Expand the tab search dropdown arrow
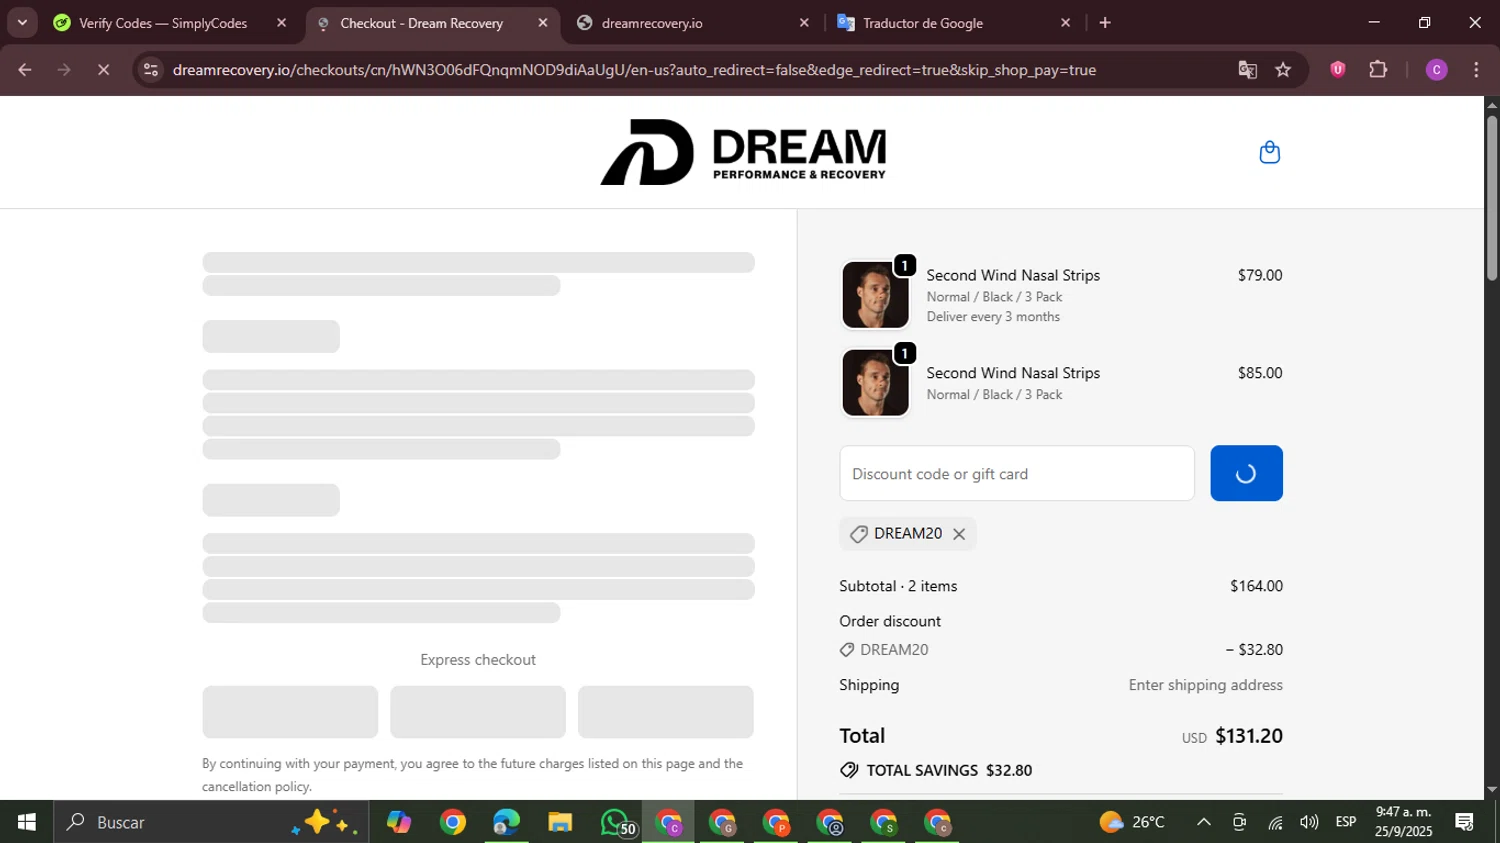 pyautogui.click(x=22, y=22)
